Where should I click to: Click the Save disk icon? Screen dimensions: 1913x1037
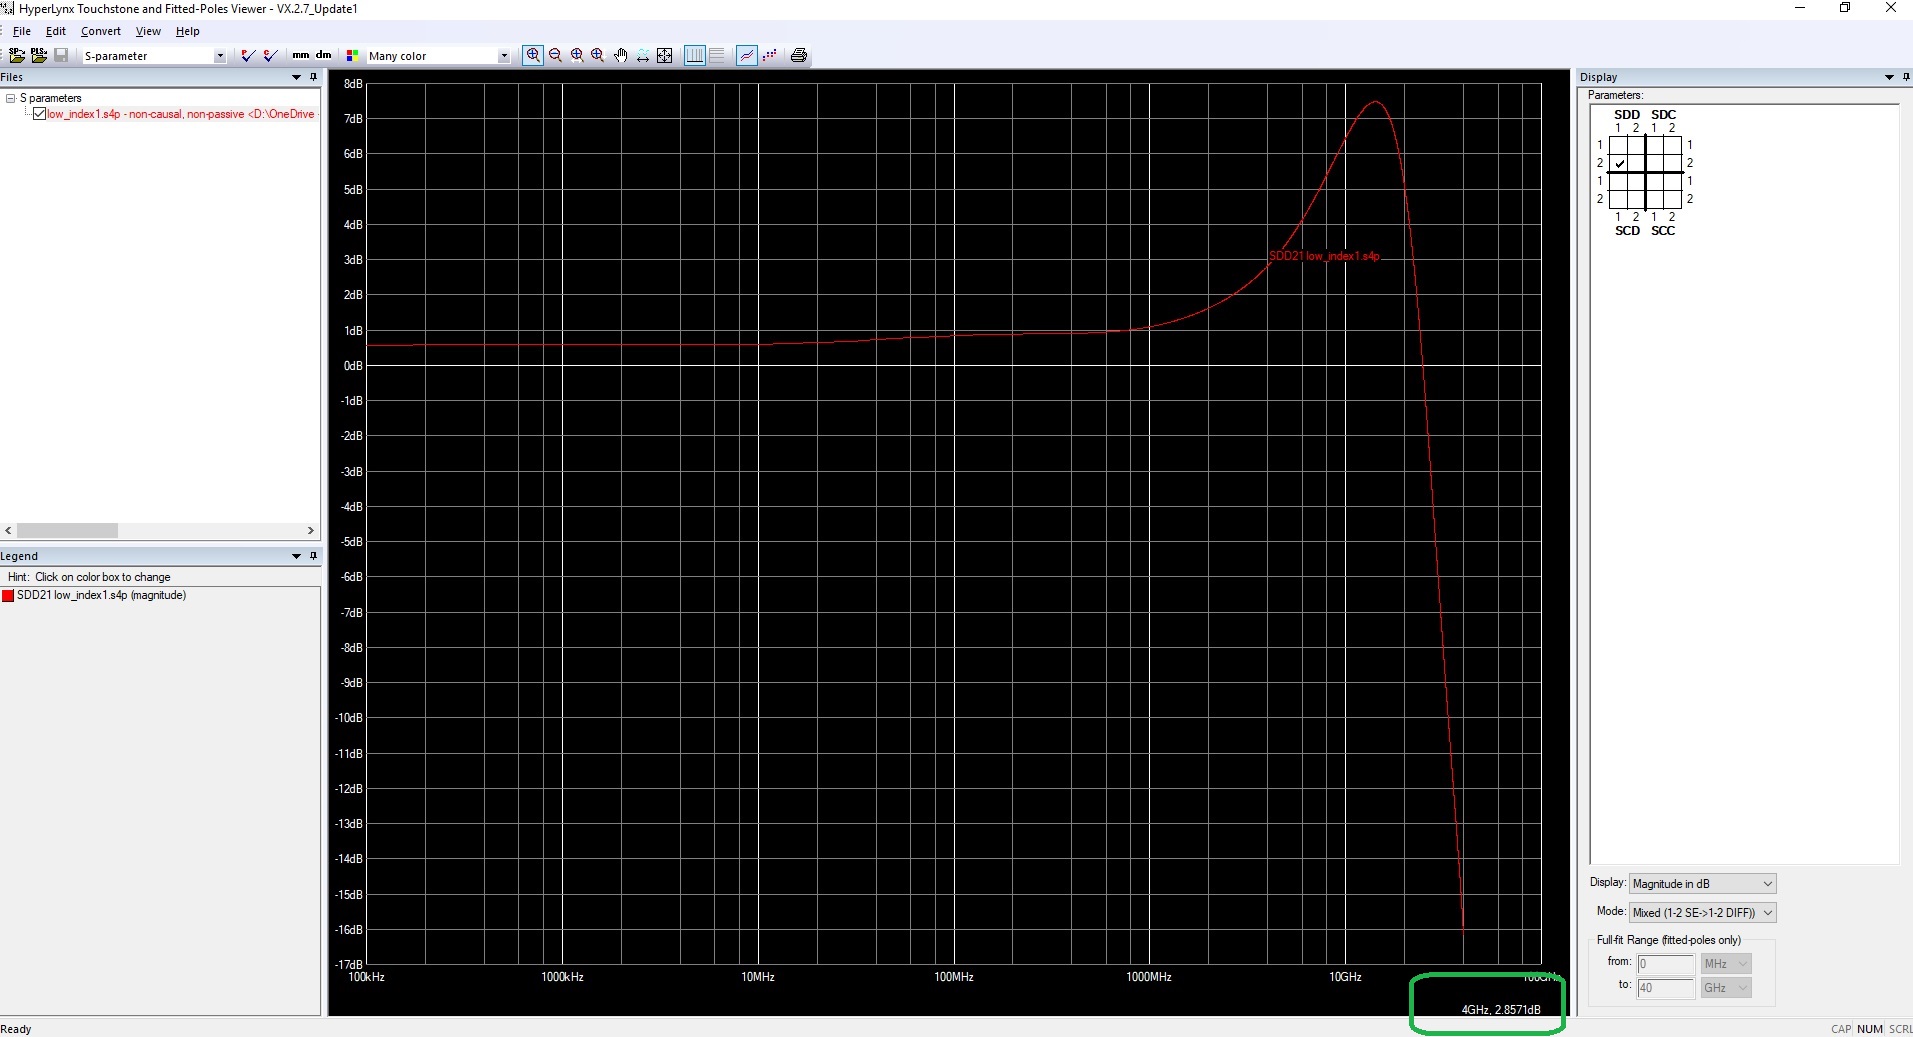tap(61, 55)
